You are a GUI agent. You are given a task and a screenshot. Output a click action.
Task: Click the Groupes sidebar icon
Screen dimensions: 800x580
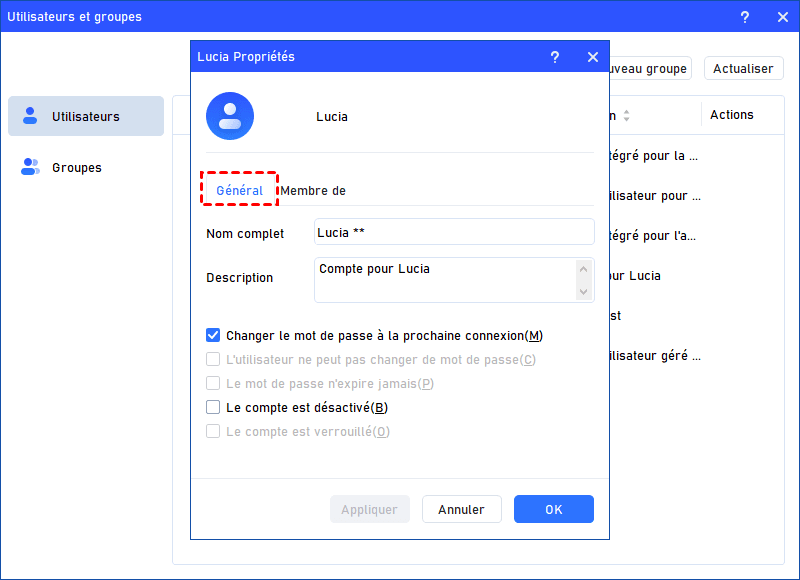tap(30, 167)
